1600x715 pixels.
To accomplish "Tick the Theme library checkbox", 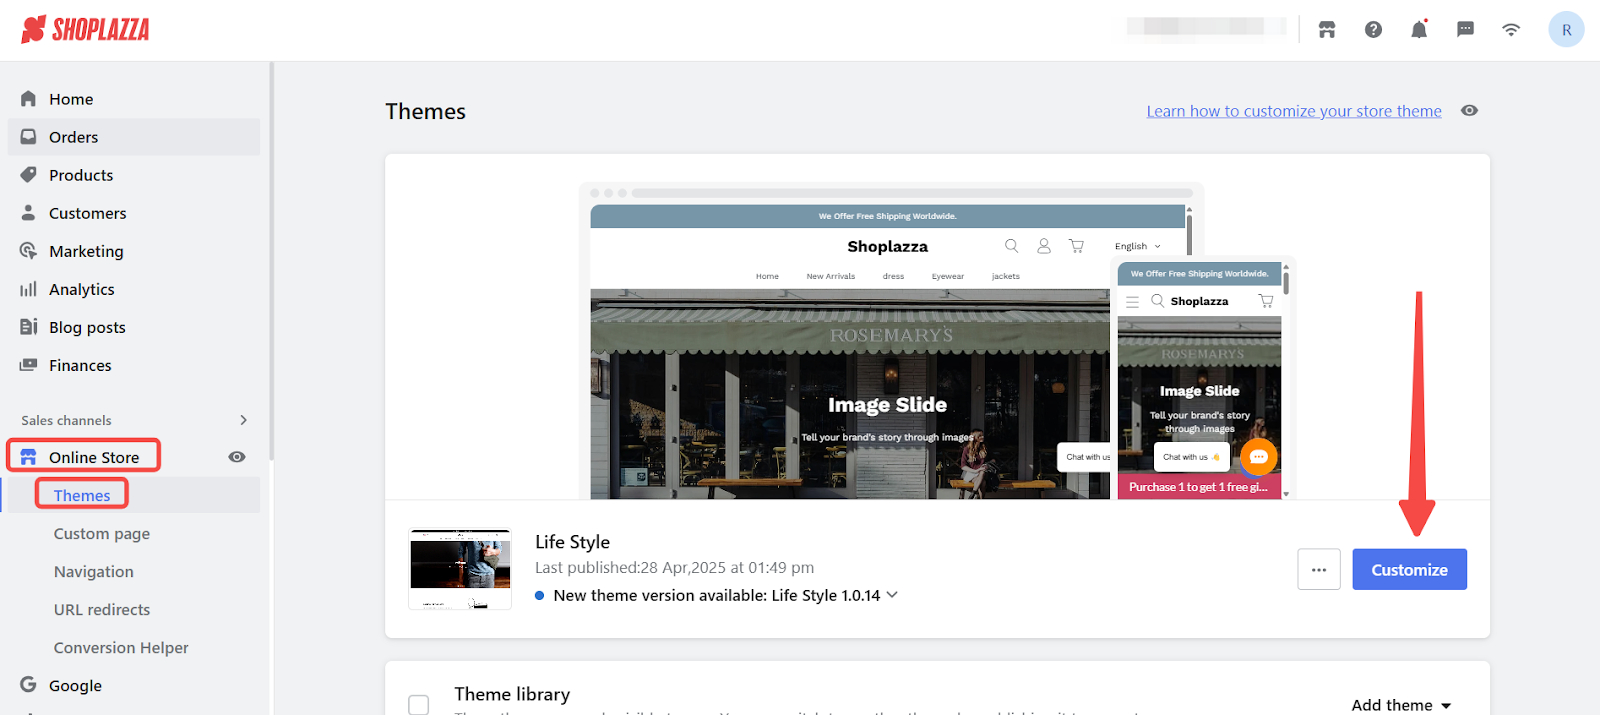I will pos(419,705).
